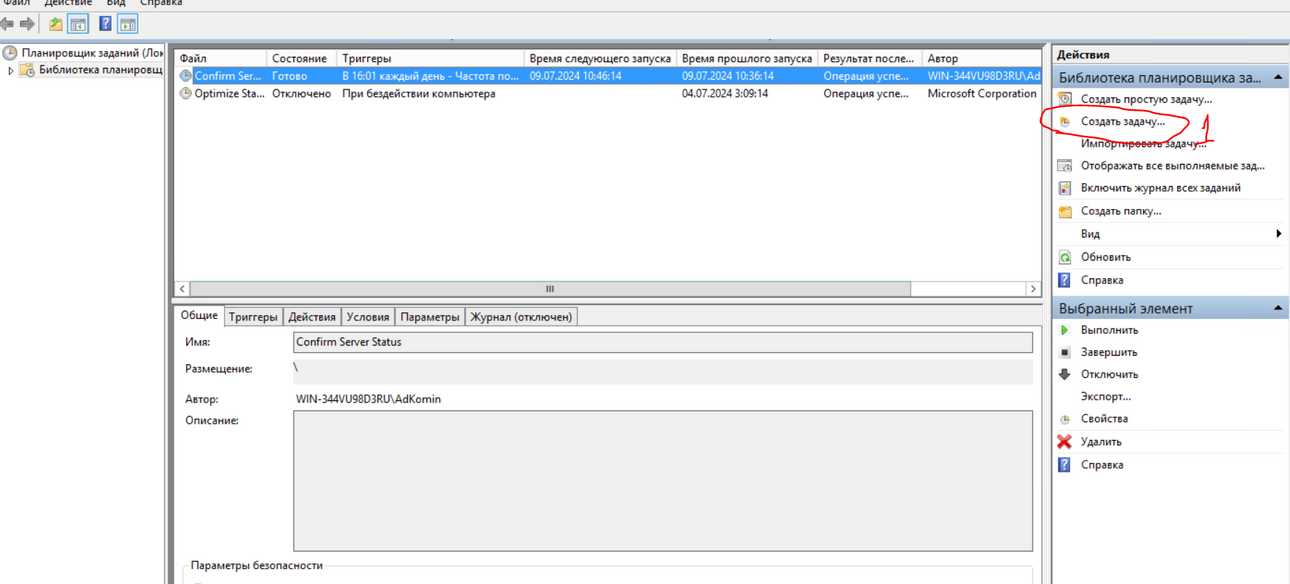Sort by Время следующего запуска column header

coord(600,58)
